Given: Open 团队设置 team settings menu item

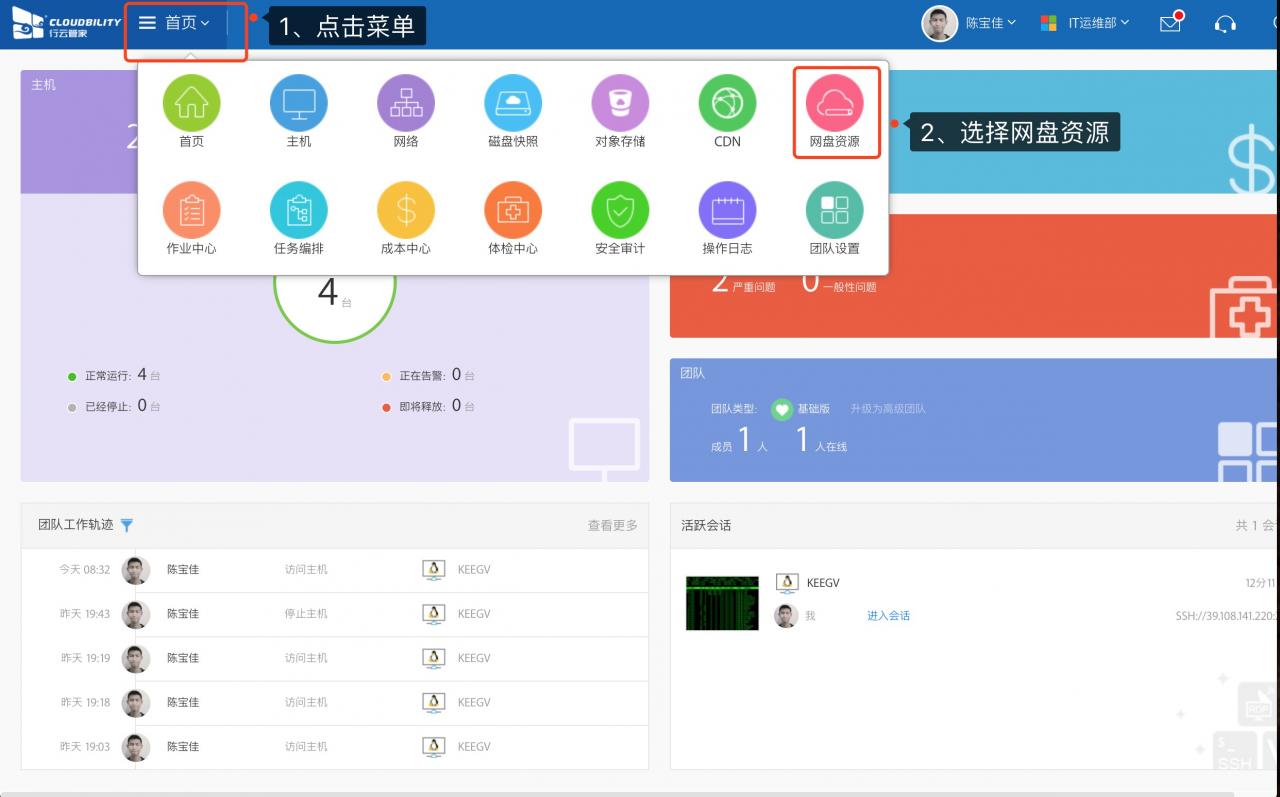Looking at the screenshot, I should [834, 210].
